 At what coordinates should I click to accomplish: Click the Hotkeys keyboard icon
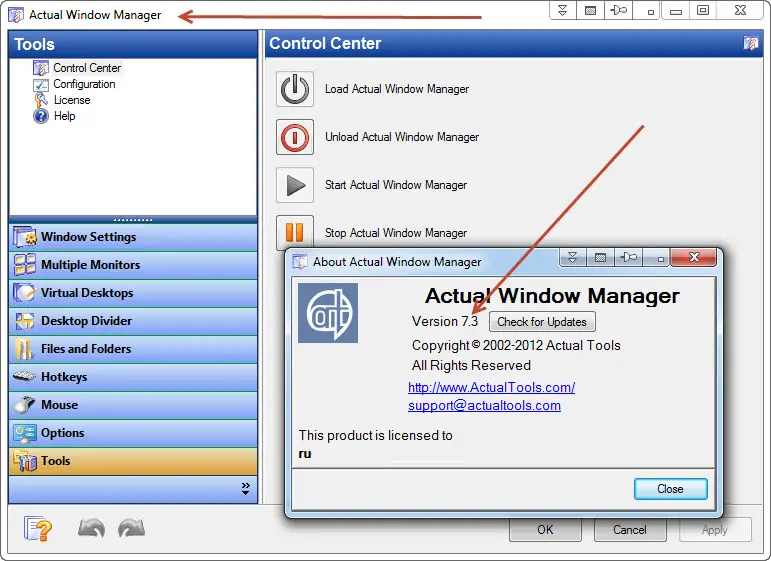24,377
